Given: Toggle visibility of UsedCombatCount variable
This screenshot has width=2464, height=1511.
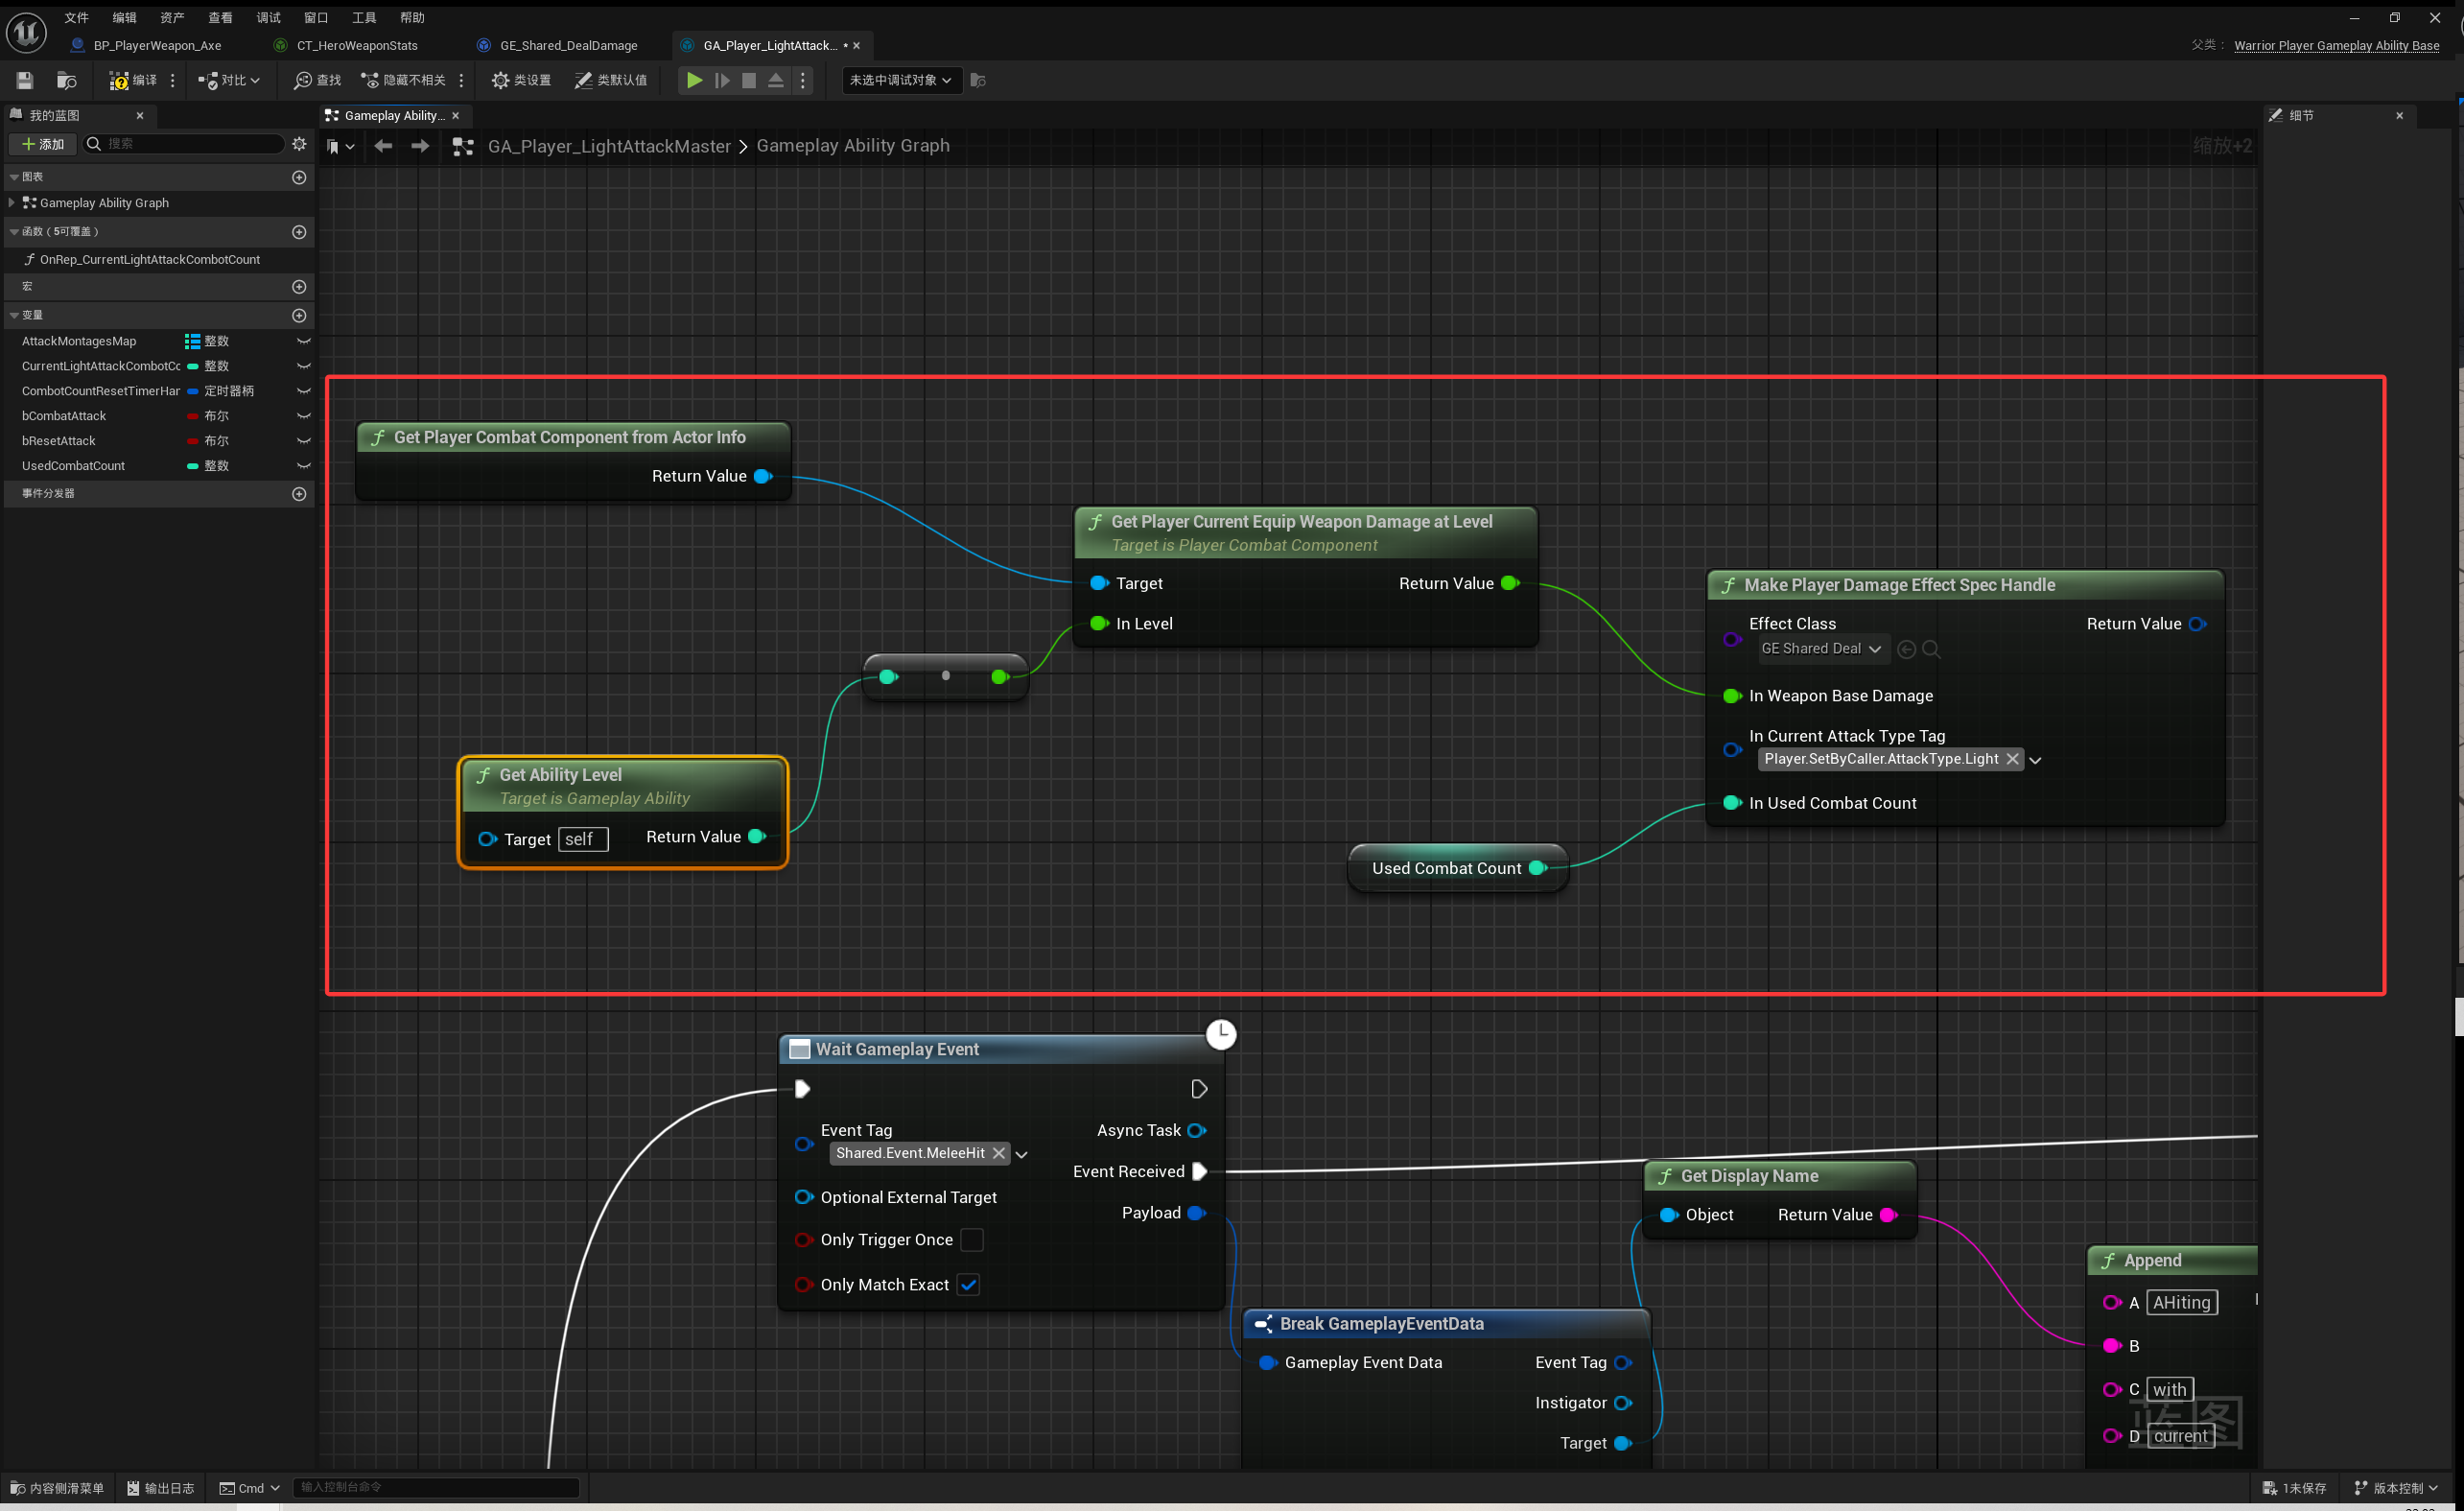Looking at the screenshot, I should pos(304,466).
